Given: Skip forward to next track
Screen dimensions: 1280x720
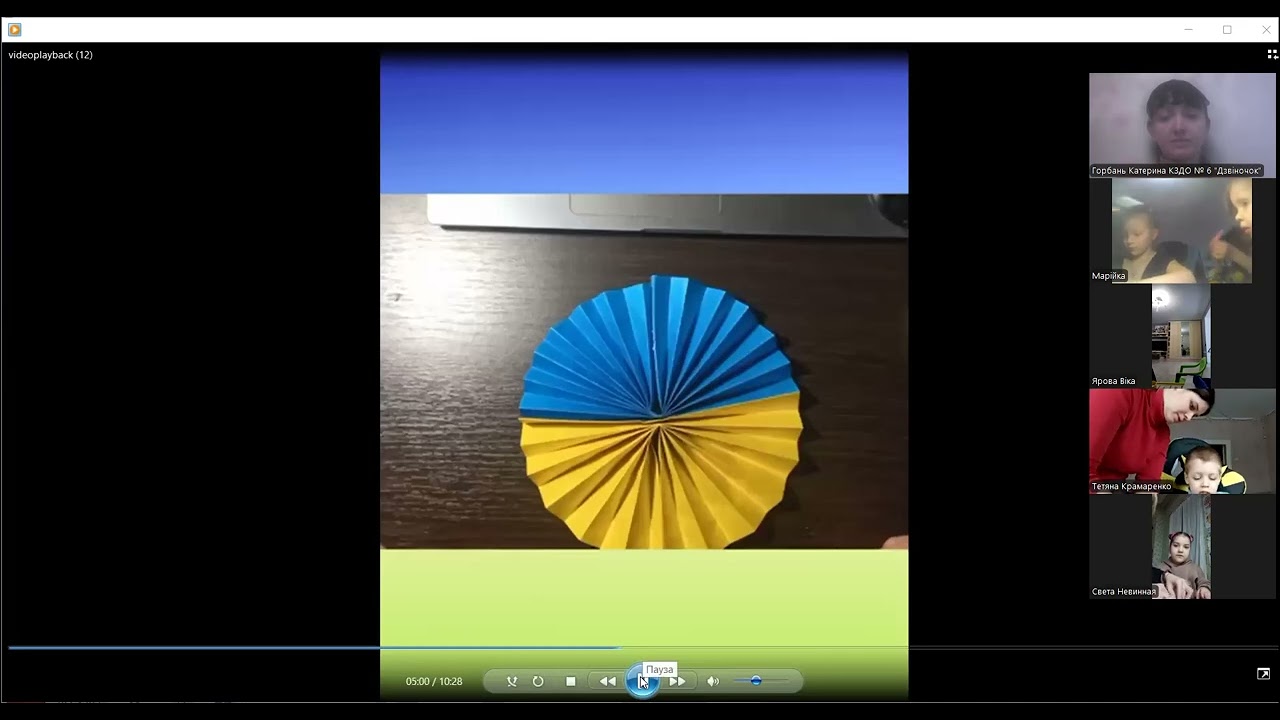Looking at the screenshot, I should (x=678, y=681).
